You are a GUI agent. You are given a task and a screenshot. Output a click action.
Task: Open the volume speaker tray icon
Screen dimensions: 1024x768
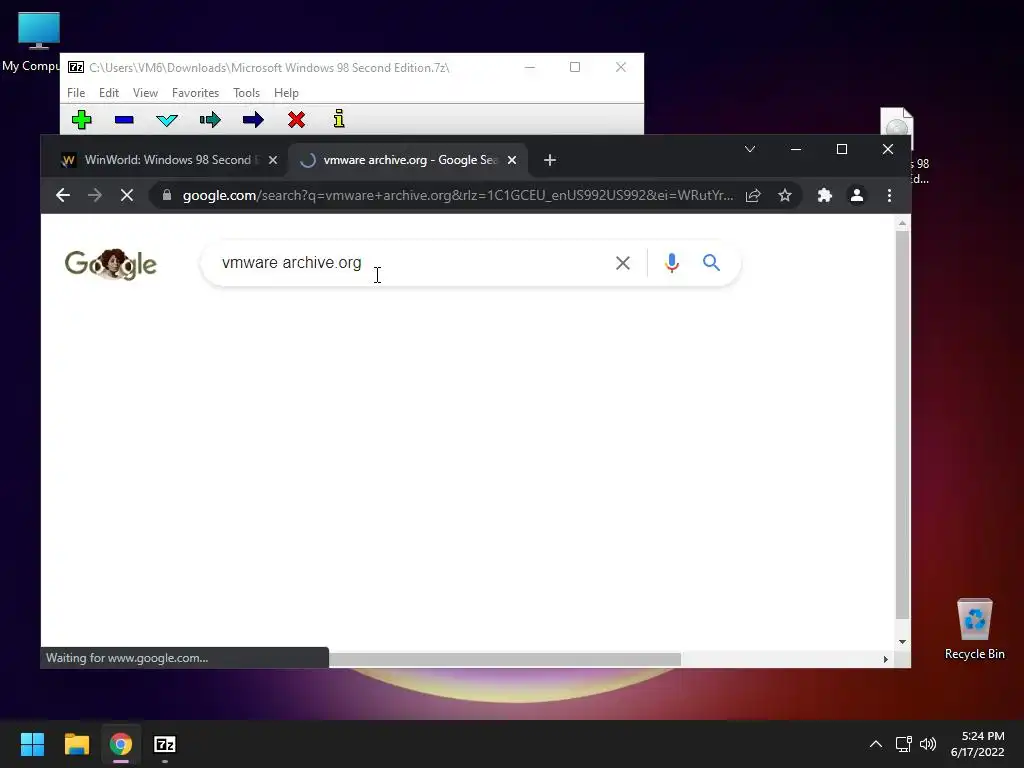click(927, 744)
